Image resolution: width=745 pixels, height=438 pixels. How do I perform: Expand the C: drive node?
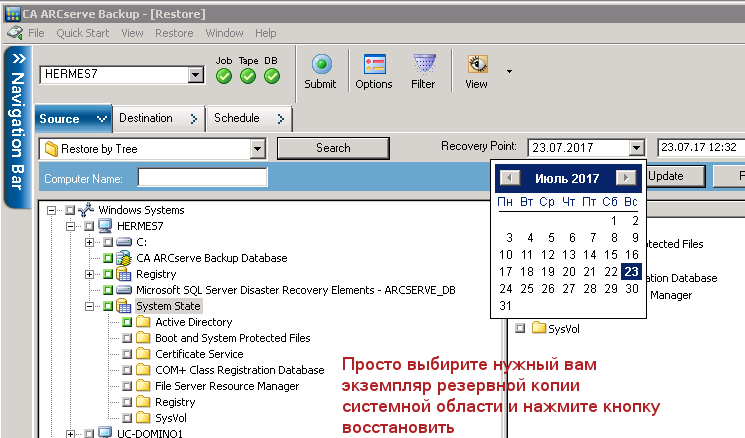point(89,242)
